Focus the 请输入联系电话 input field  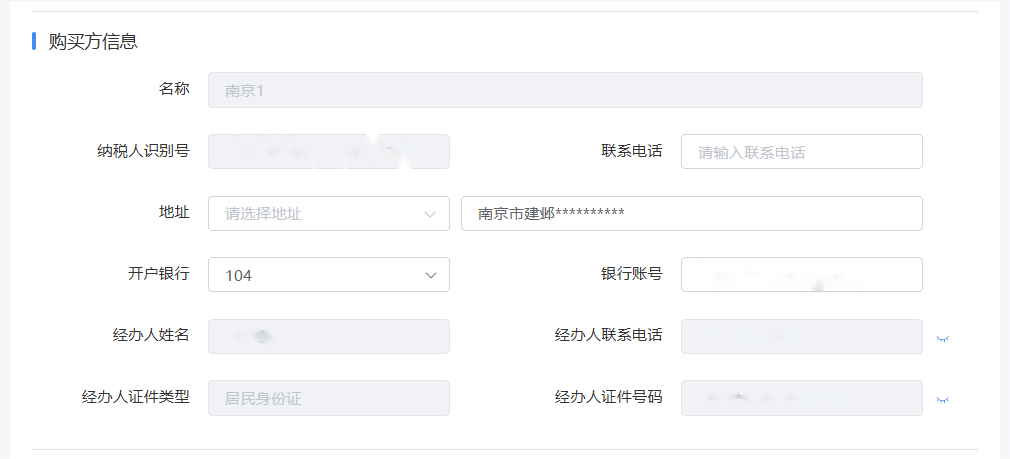tap(801, 152)
